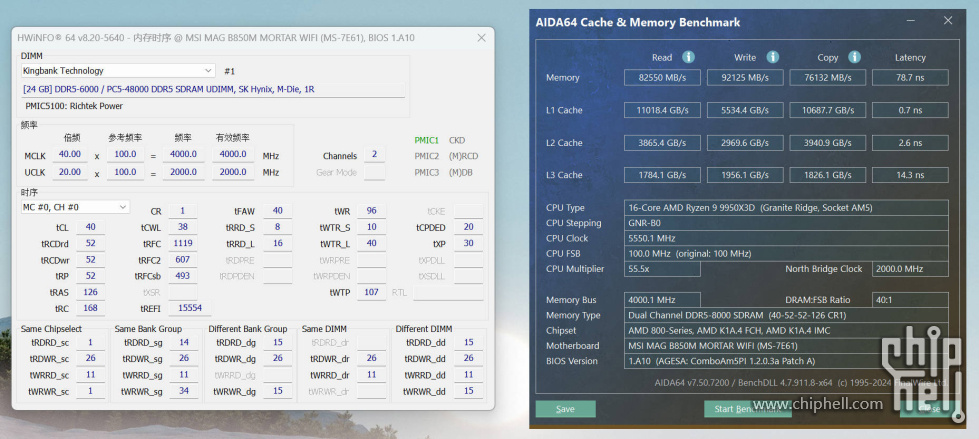979x439 pixels.
Task: Click the MCLK multiplier value 40.00
Action: click(x=69, y=154)
